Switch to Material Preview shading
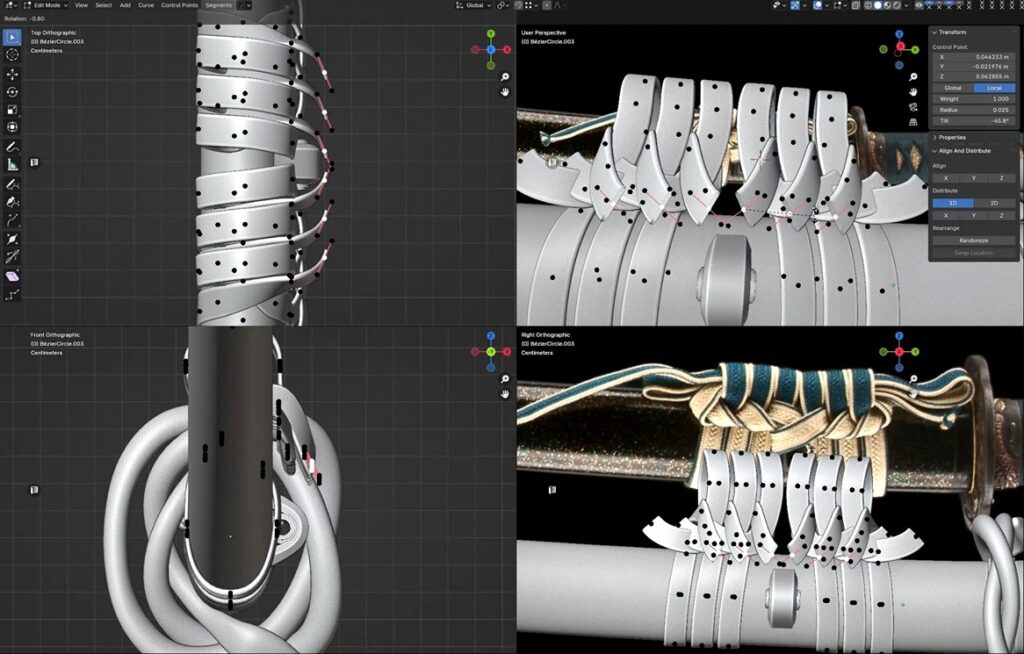 pos(888,5)
